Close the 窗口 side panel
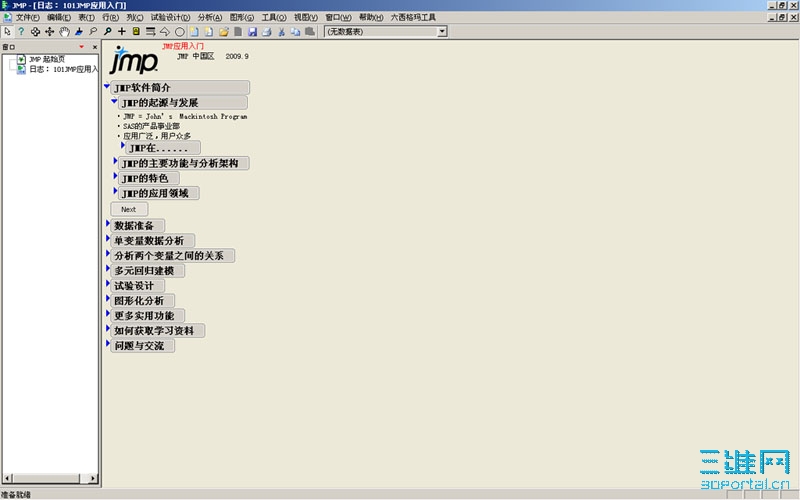 pyautogui.click(x=95, y=47)
